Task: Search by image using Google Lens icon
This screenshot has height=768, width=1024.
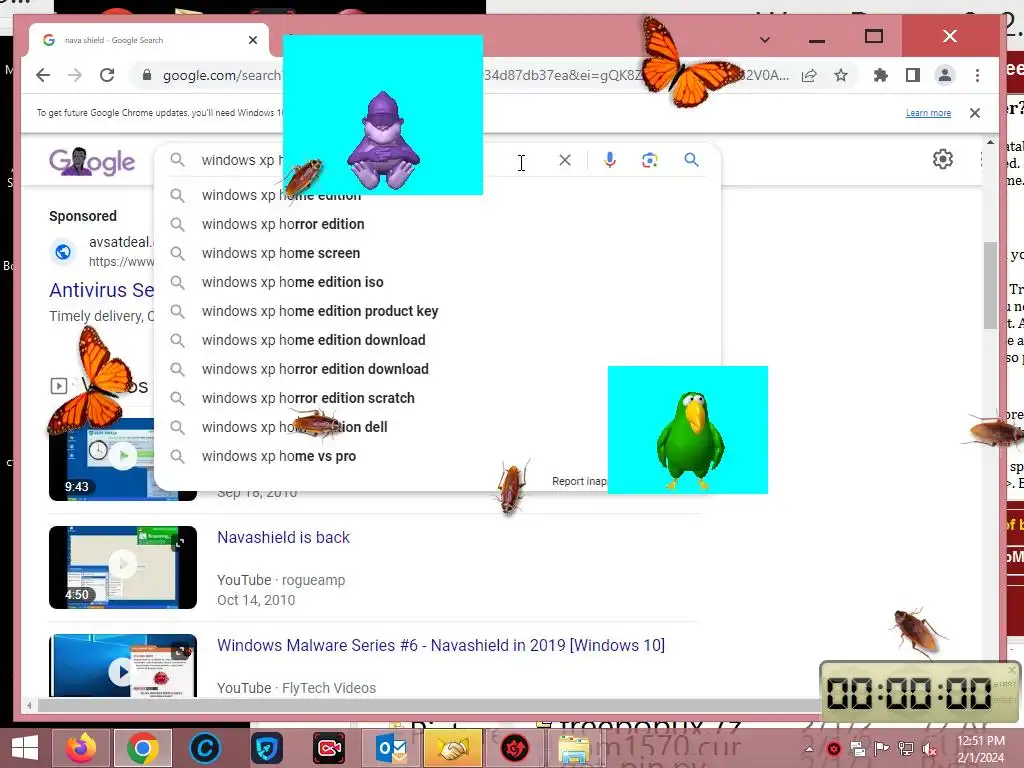Action: coord(649,160)
